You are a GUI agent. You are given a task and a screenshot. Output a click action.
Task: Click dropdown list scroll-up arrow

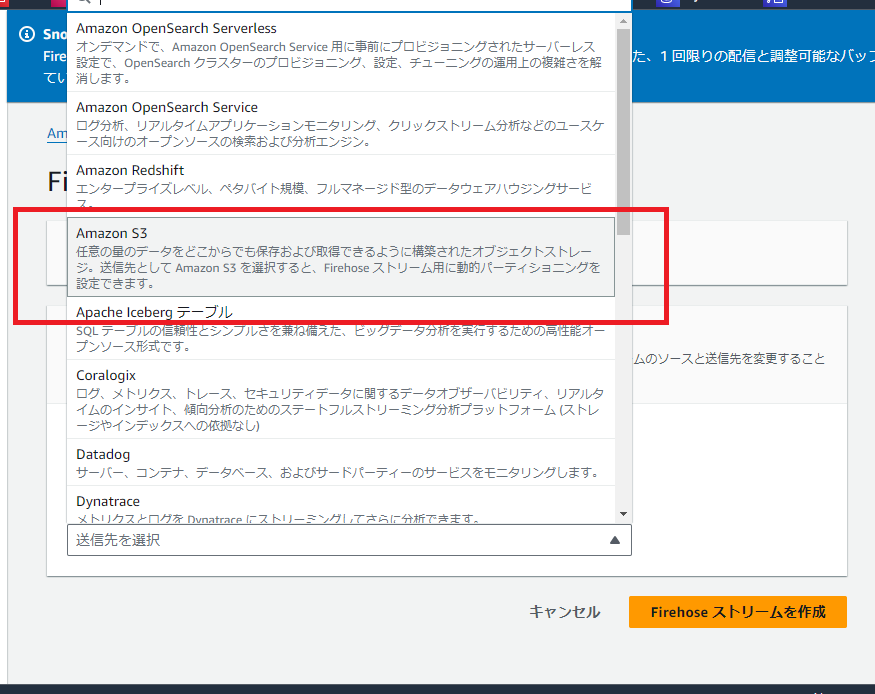pyautogui.click(x=623, y=21)
